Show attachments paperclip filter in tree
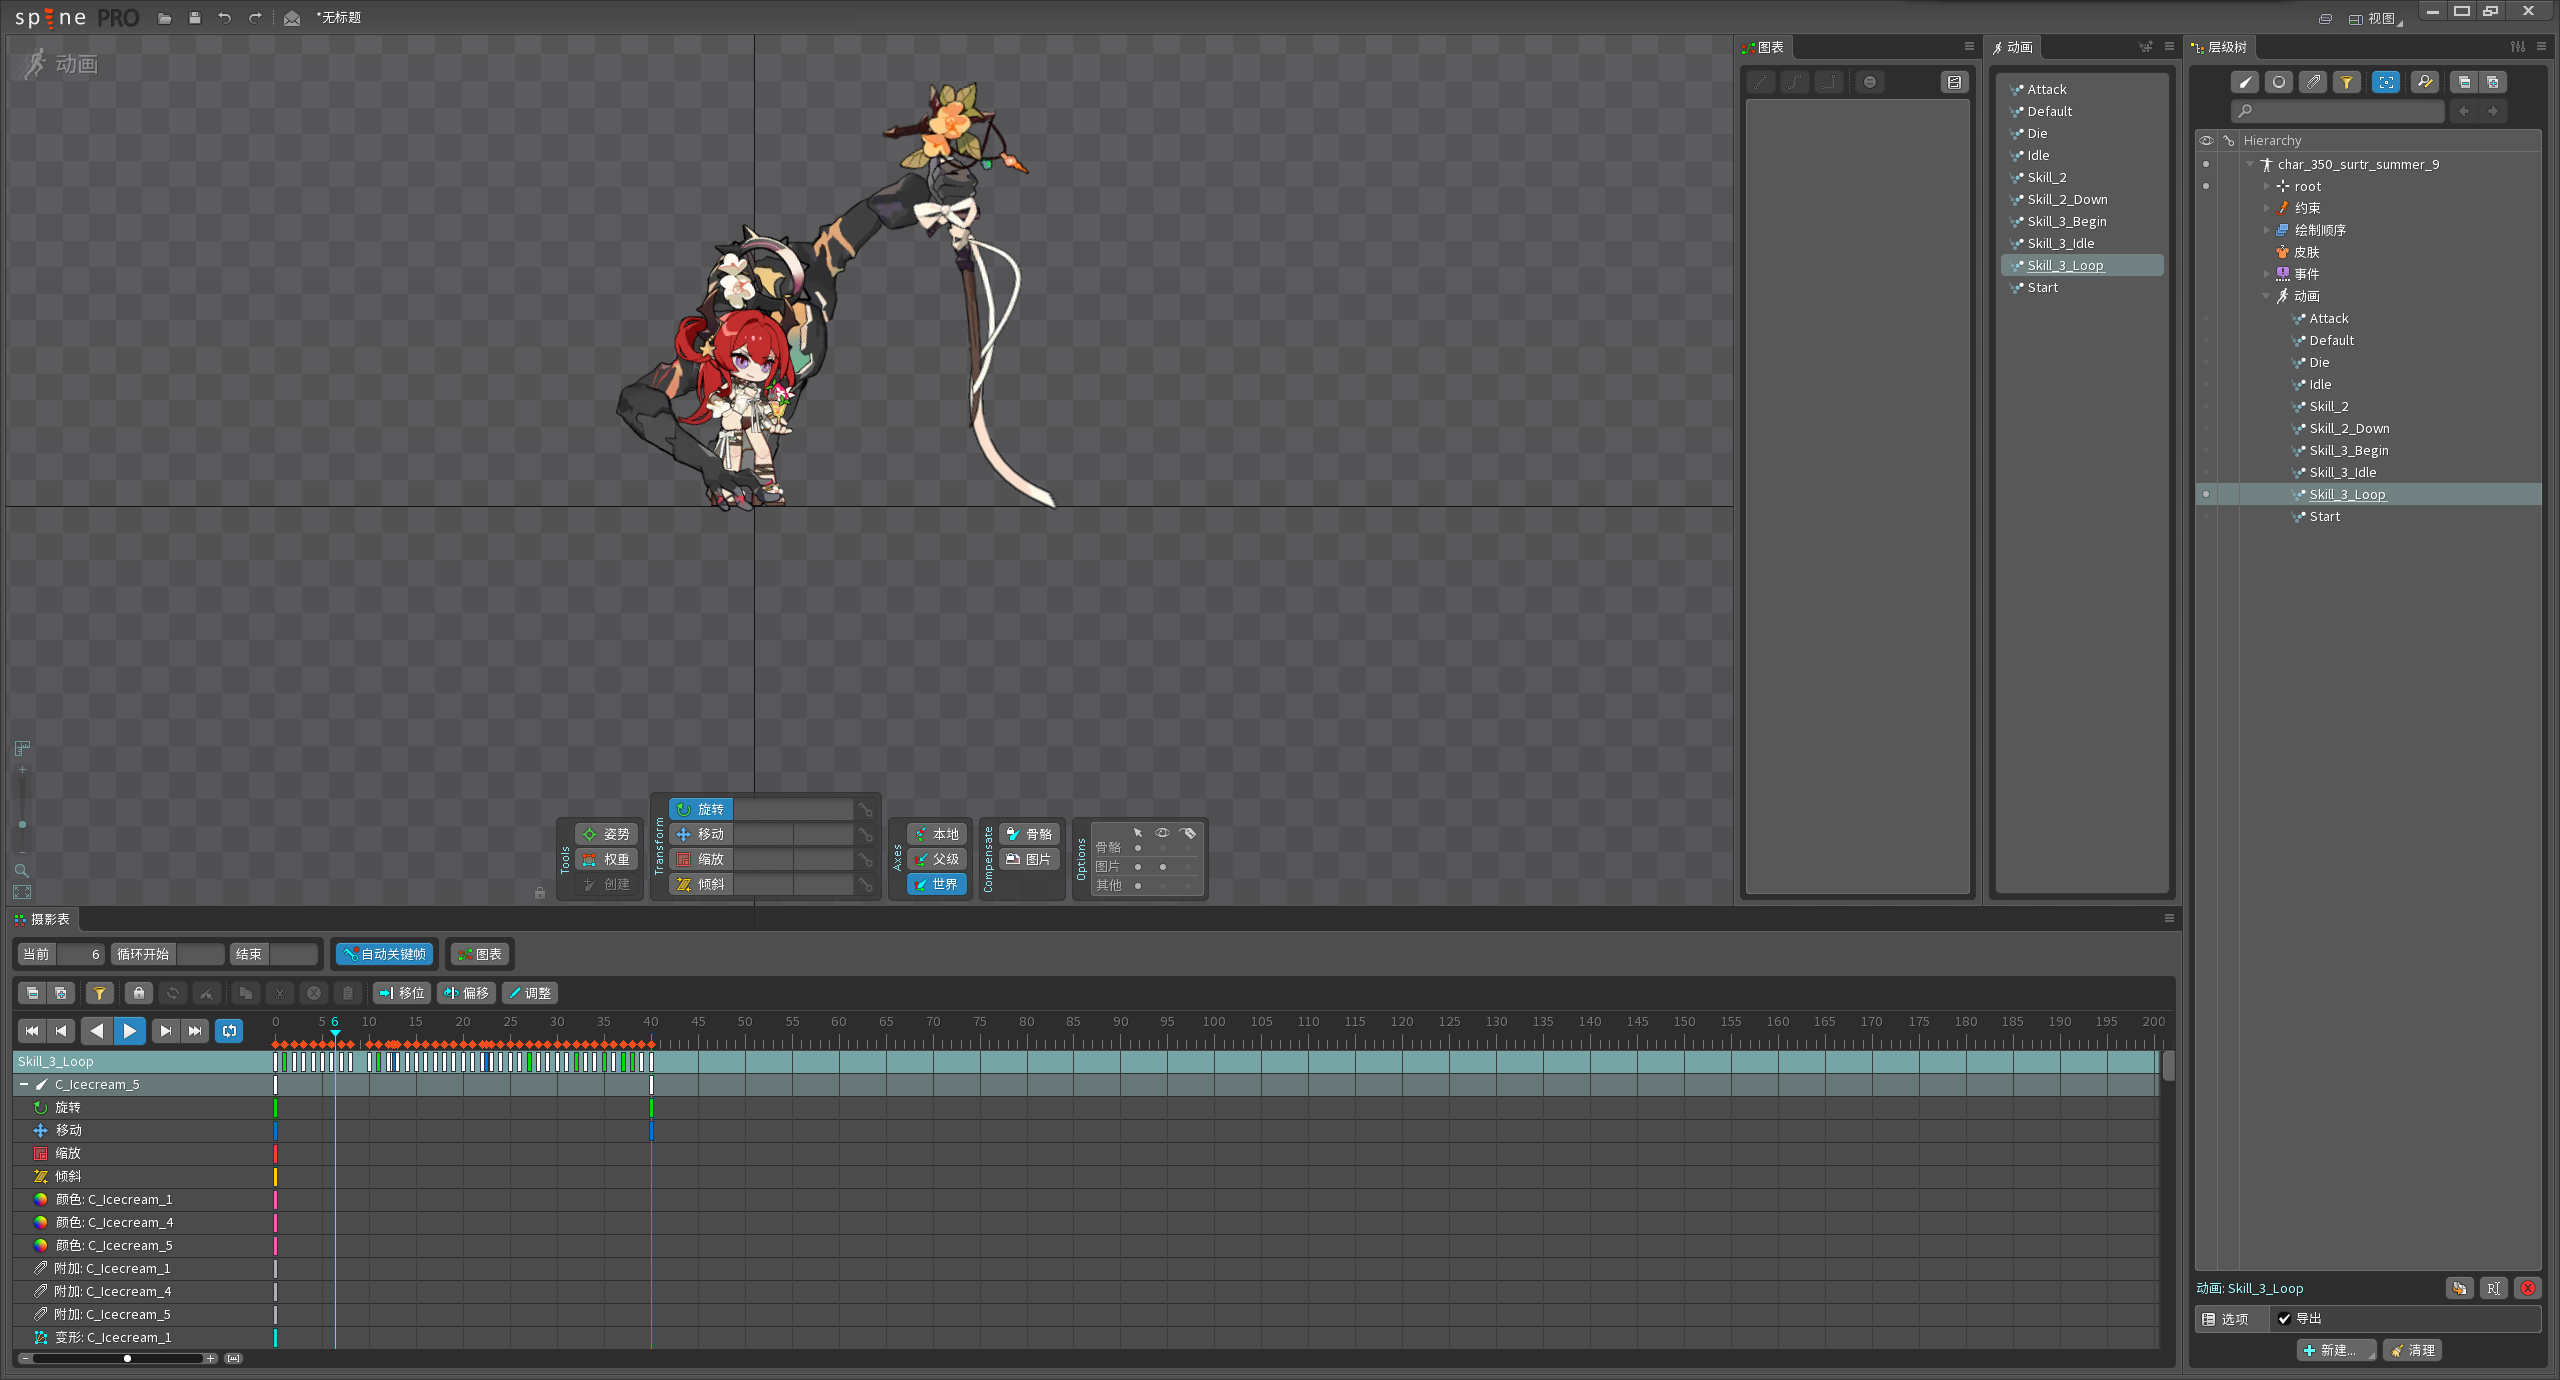2560x1380 pixels. 2313,82
